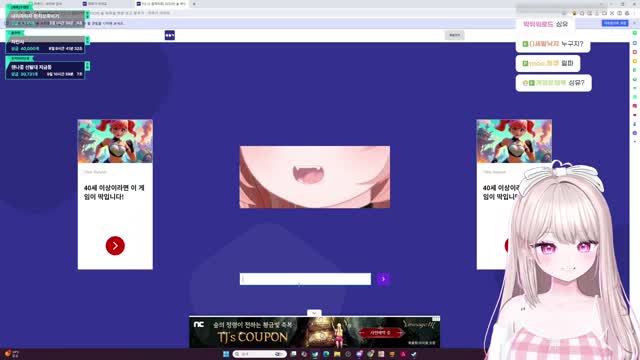Open File Explorer from the taskbar

[x=337, y=354]
